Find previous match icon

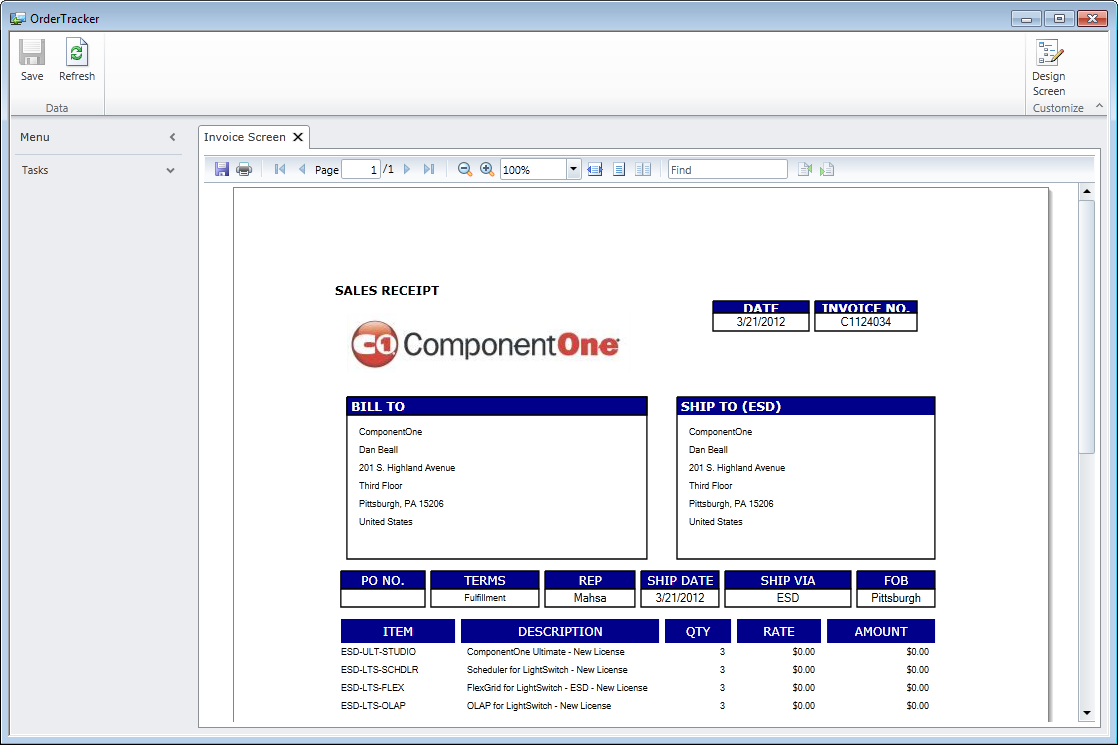pos(805,169)
